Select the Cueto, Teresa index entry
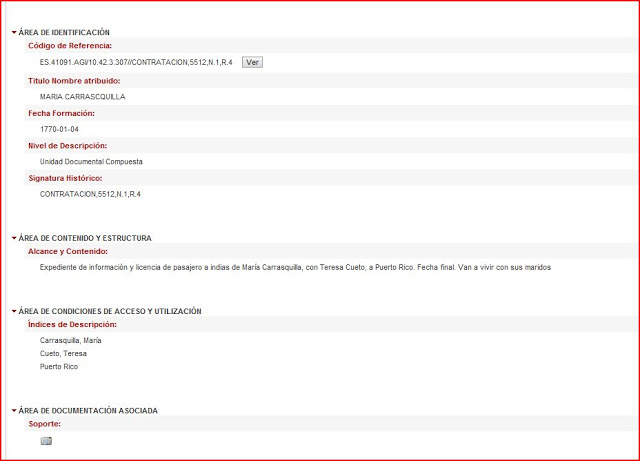The height and width of the screenshot is (461, 640). pos(62,354)
